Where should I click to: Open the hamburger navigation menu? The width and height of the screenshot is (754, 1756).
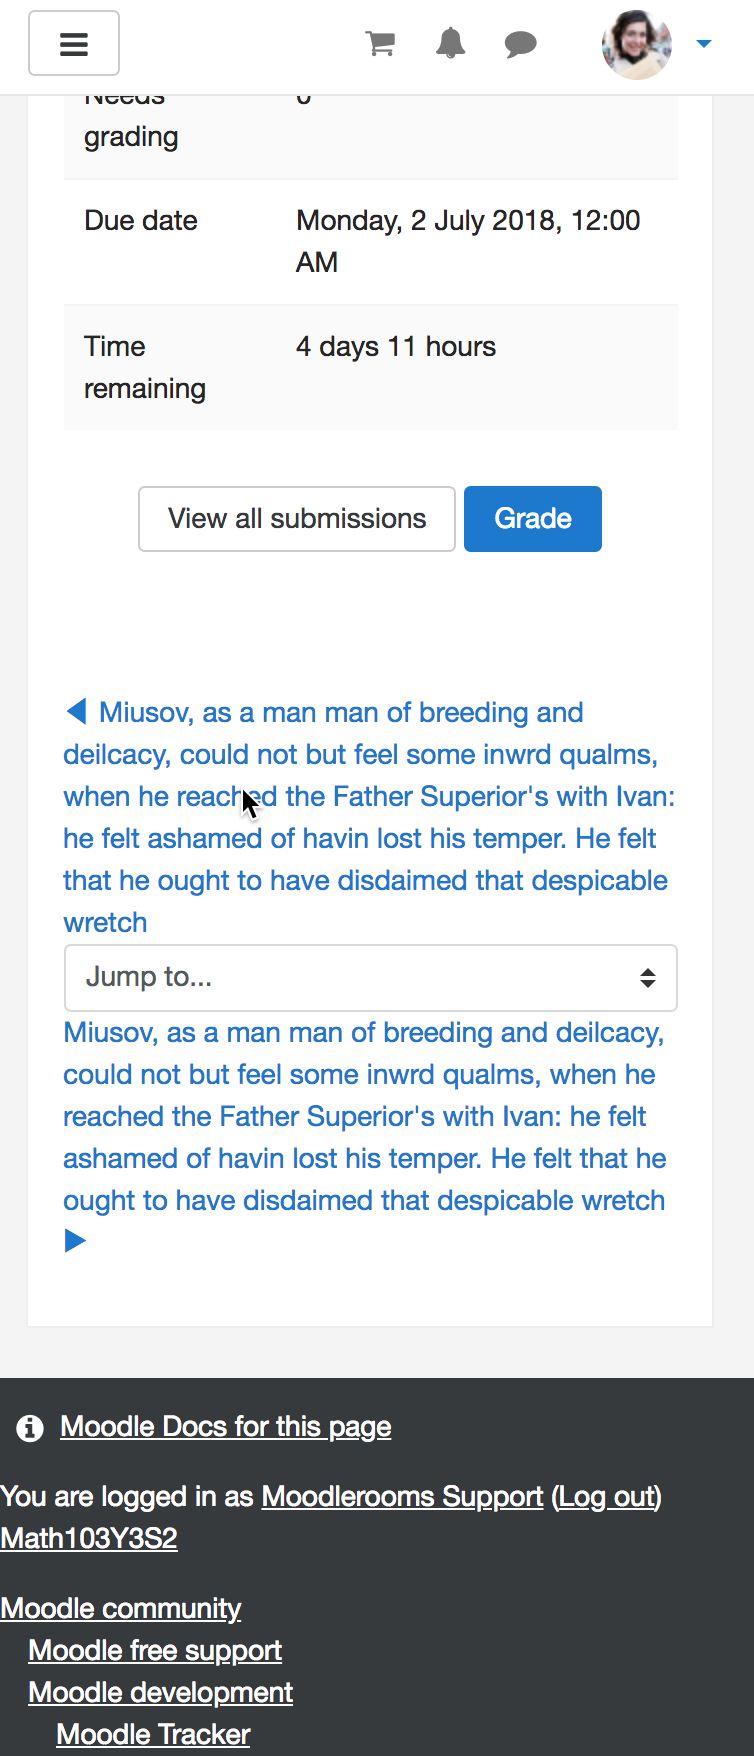[x=74, y=43]
